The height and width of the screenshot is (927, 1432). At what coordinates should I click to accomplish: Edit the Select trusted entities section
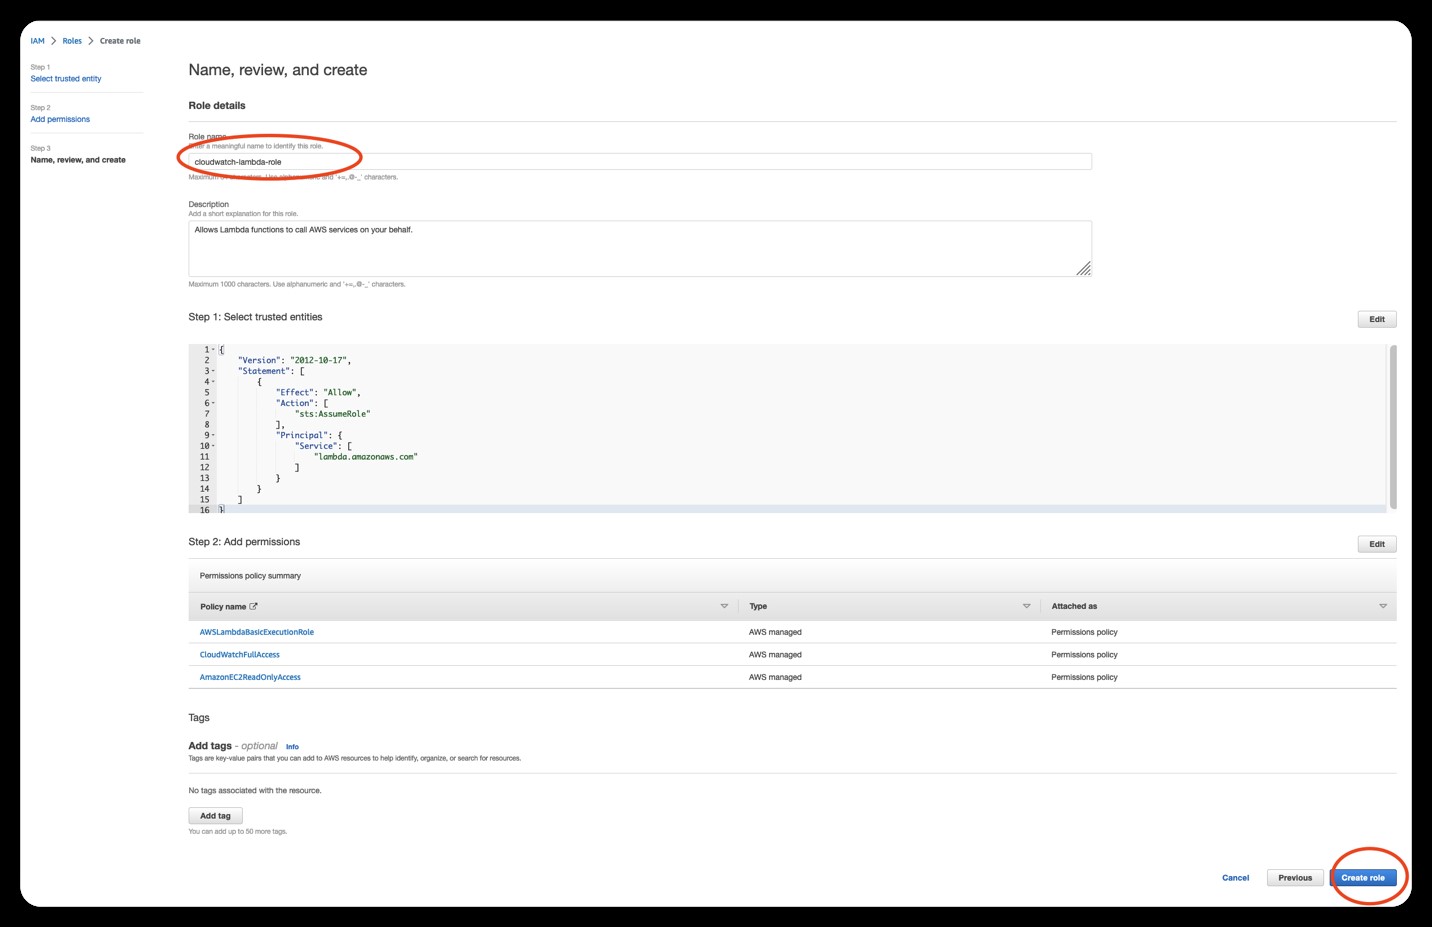[1376, 318]
